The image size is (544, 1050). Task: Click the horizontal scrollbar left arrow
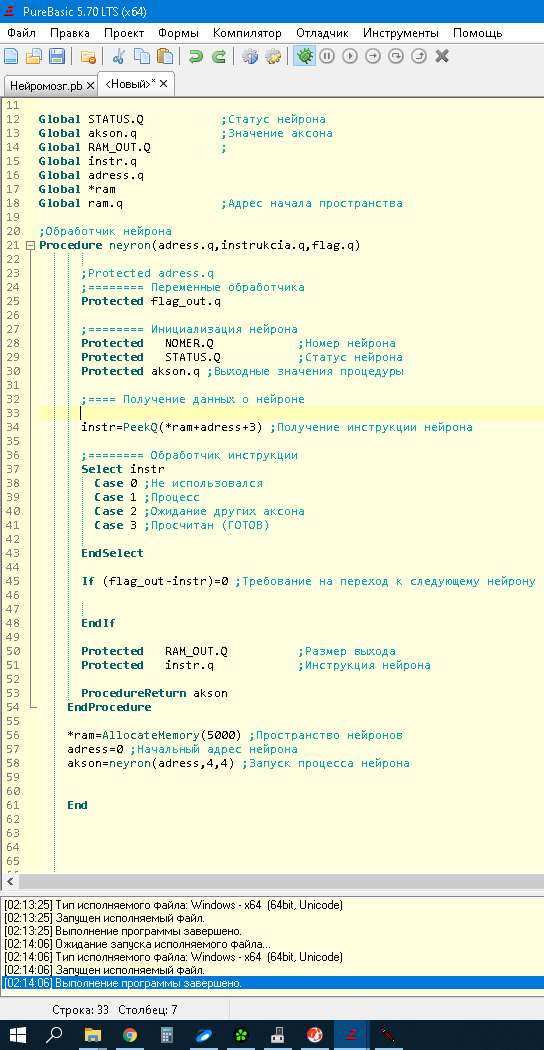pos(9,881)
